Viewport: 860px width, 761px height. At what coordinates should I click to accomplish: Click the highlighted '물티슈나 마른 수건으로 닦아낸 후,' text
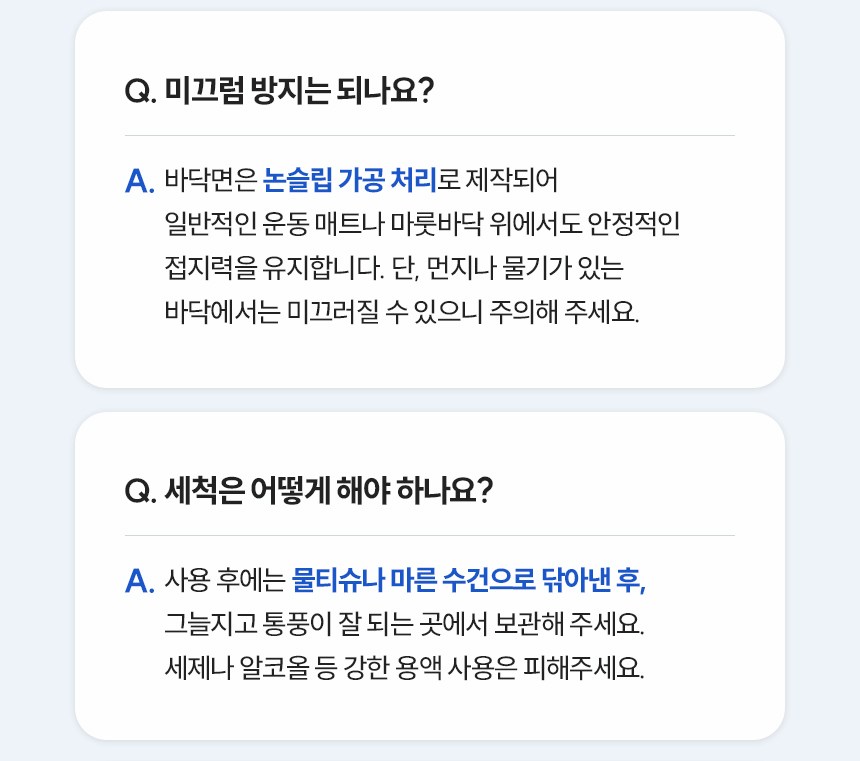(469, 580)
